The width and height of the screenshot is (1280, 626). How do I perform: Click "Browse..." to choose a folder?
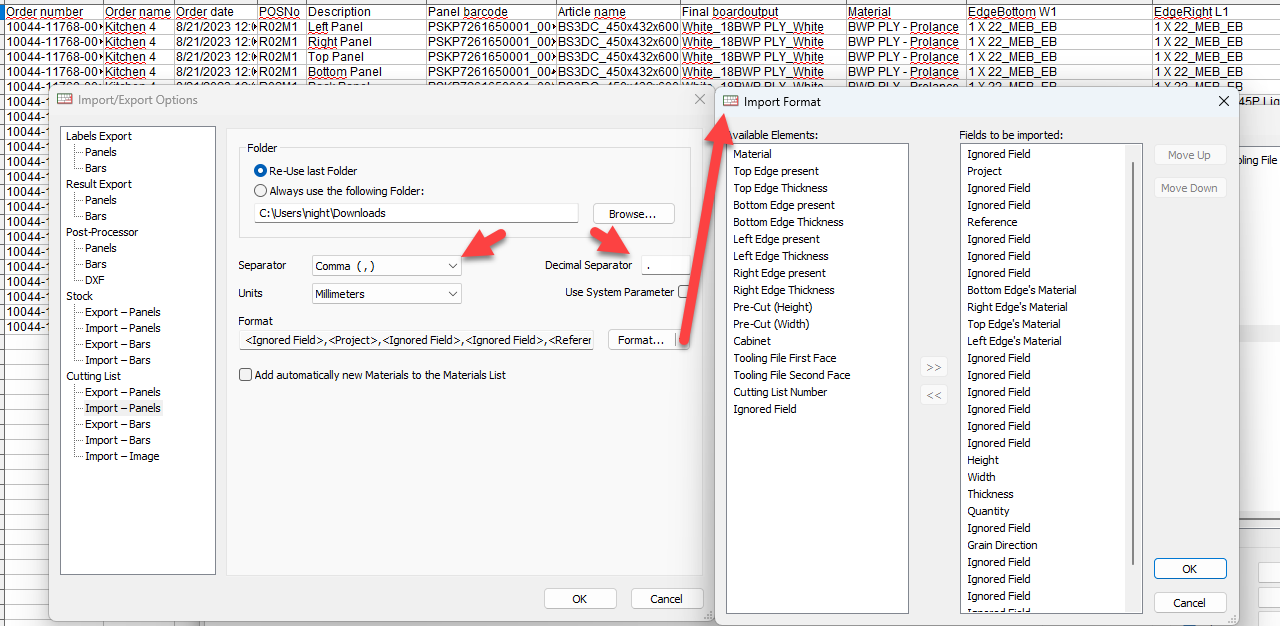point(633,213)
